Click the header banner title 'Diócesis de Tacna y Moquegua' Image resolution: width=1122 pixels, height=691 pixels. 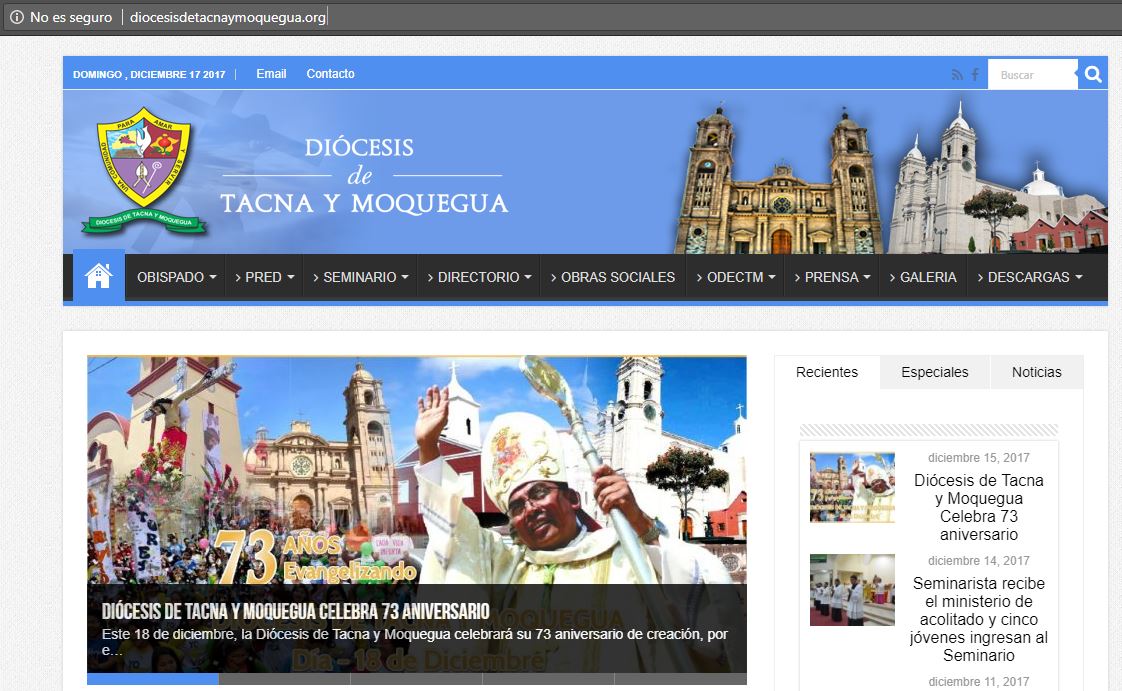[x=364, y=176]
